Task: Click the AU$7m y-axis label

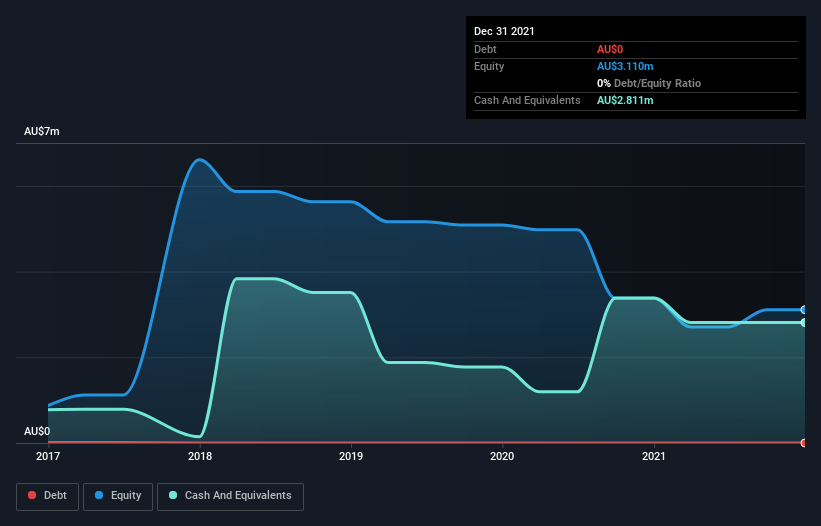Action: point(42,131)
